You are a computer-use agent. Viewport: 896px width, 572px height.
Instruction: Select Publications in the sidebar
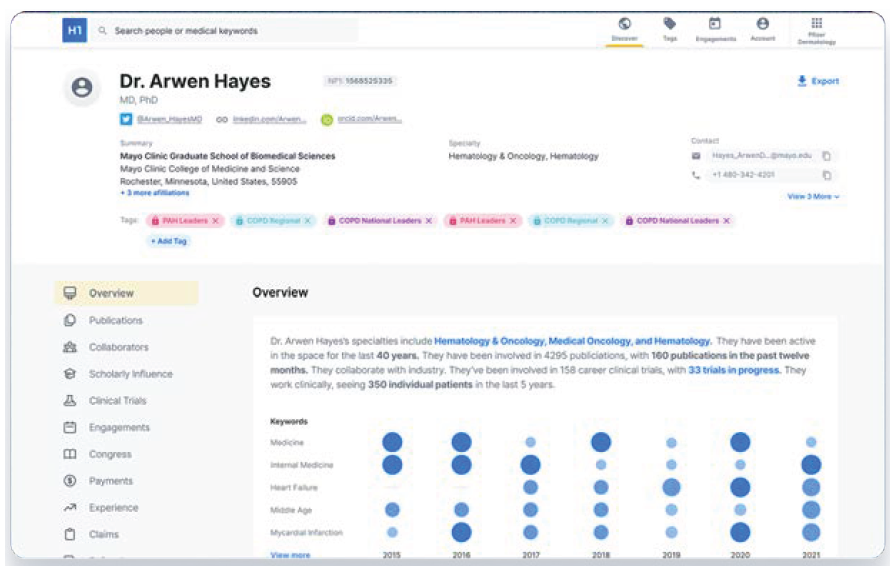pos(115,321)
